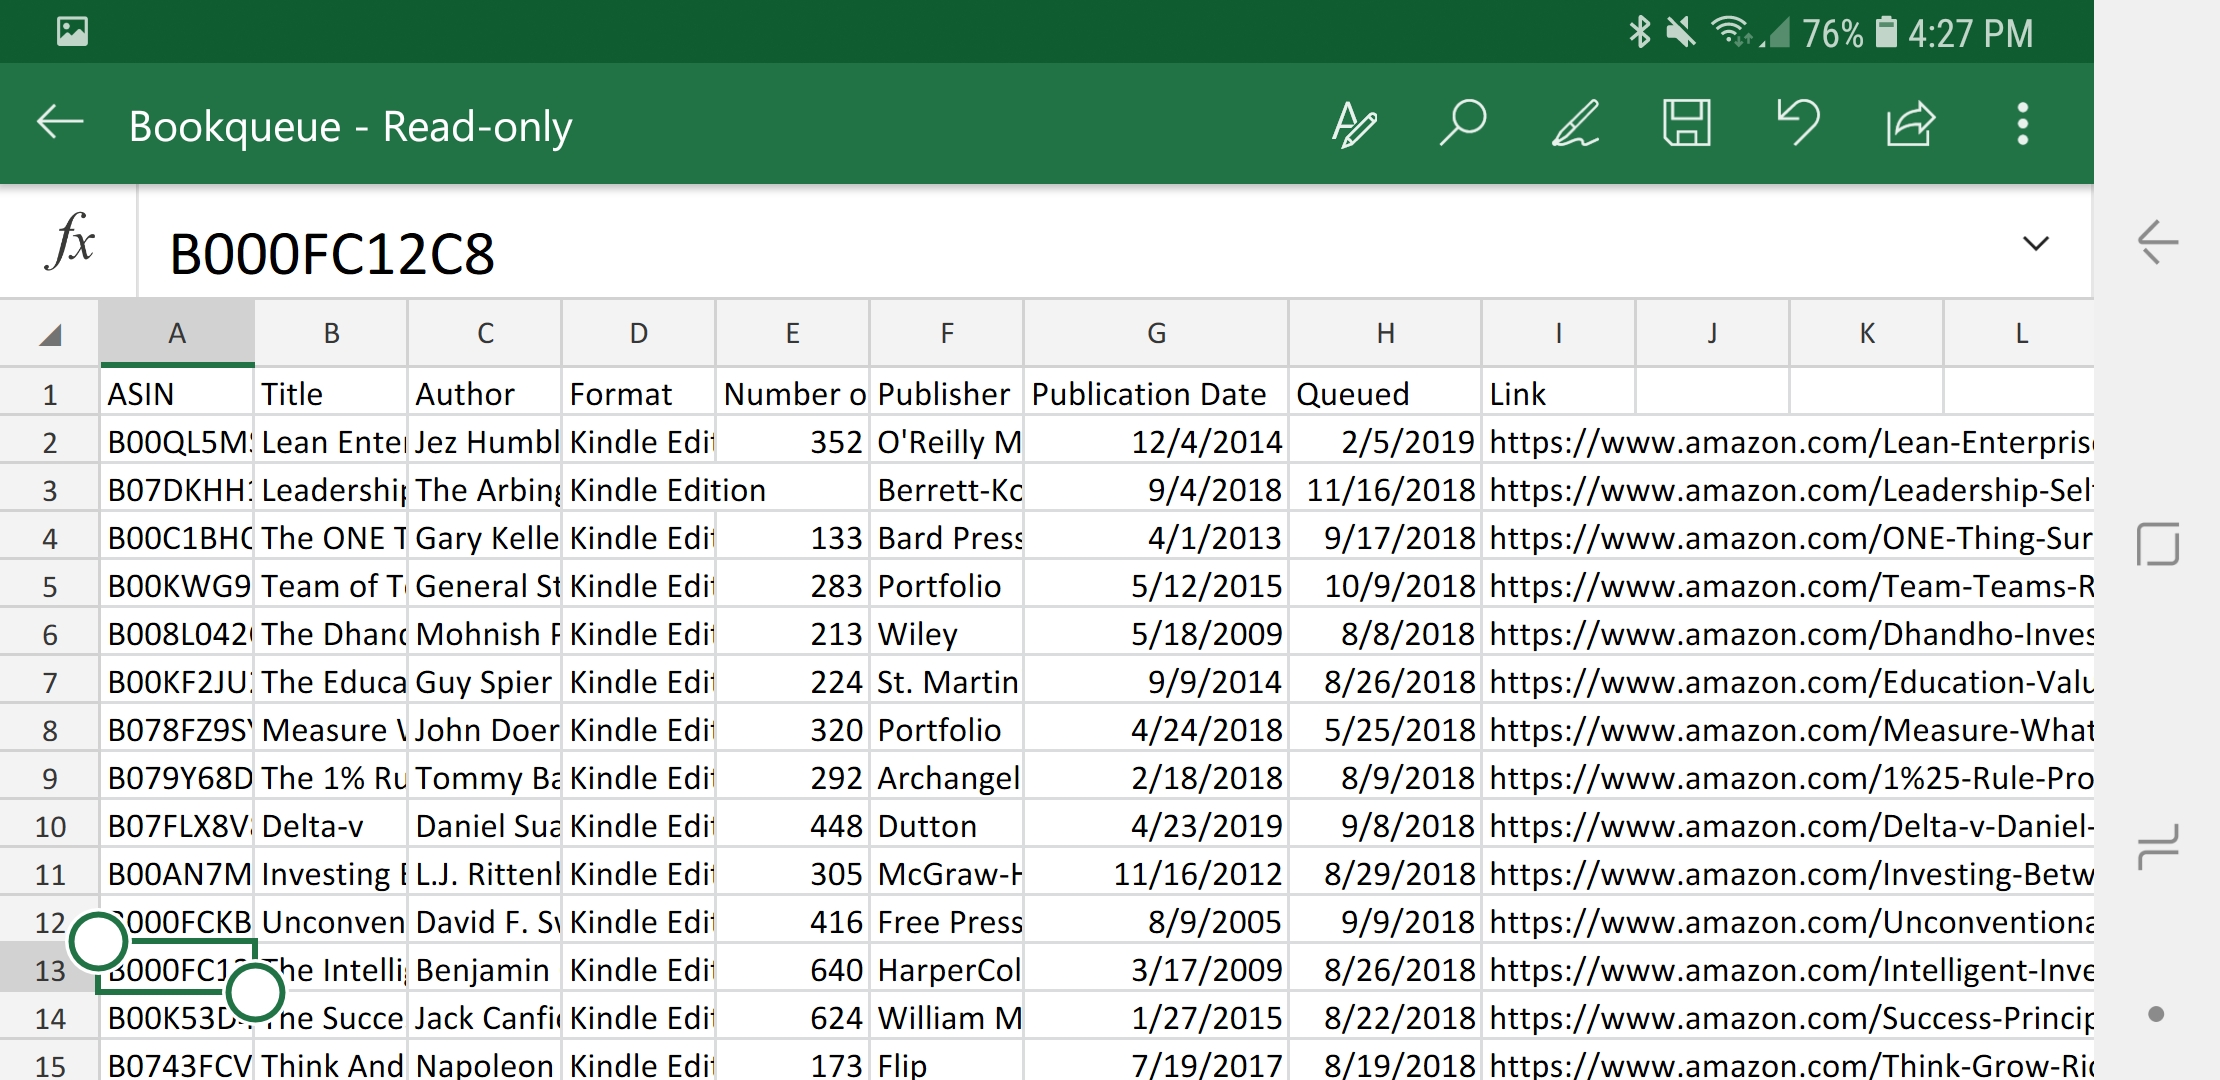
Task: Expand the formula bar with chevron
Action: [x=2035, y=244]
